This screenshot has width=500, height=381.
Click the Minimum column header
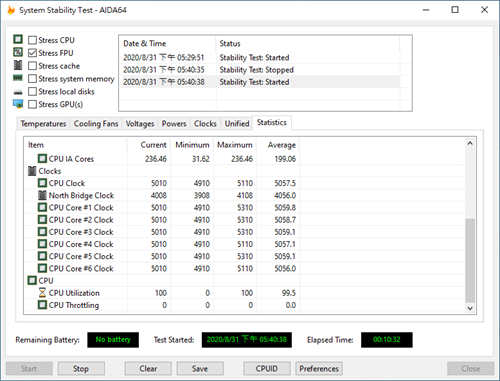[x=192, y=145]
